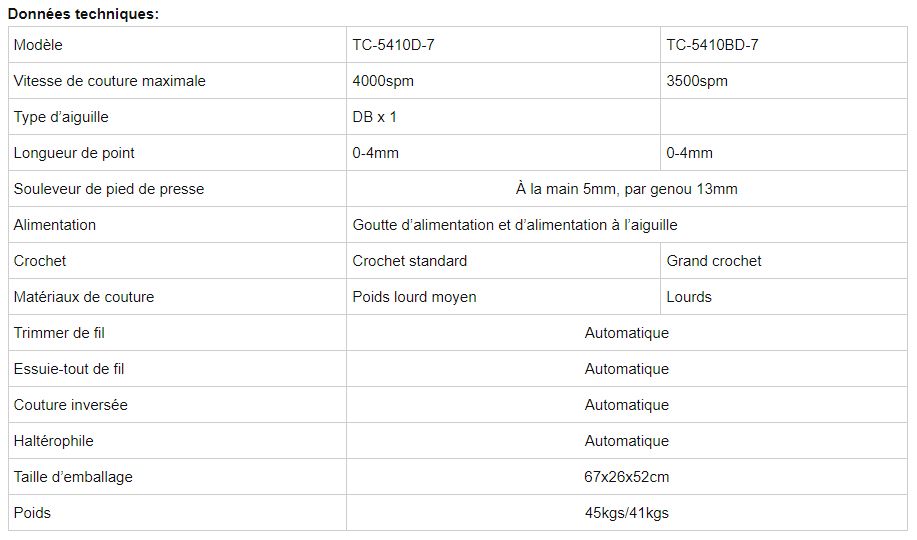Click the "Données techniques:" heading
This screenshot has width=917, height=540.
click(x=83, y=13)
